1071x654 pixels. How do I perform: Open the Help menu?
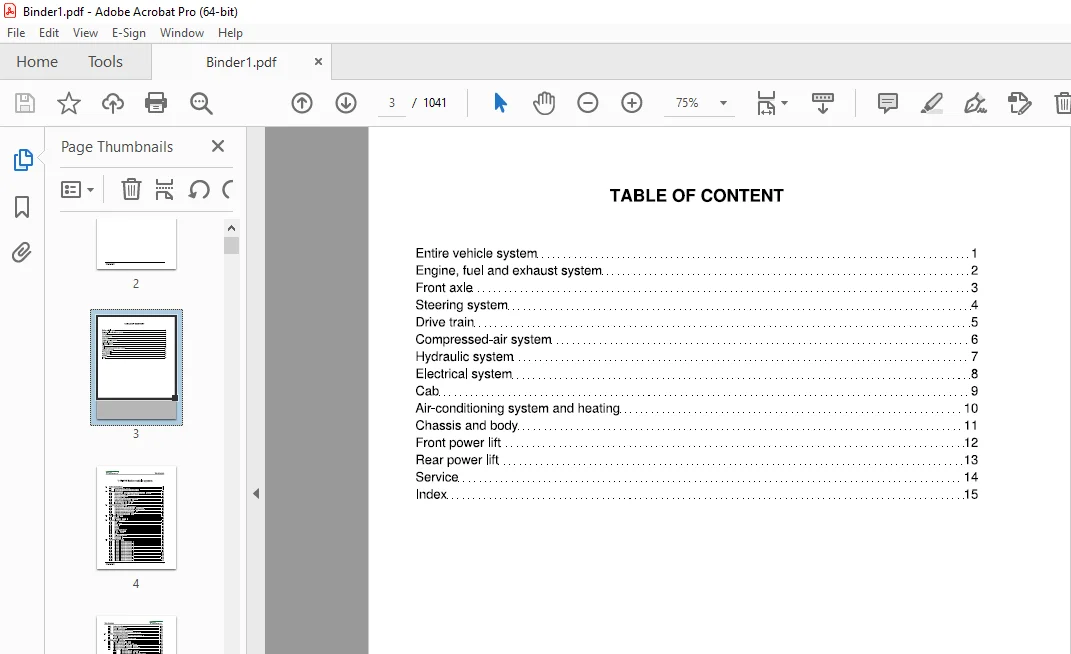tap(230, 33)
